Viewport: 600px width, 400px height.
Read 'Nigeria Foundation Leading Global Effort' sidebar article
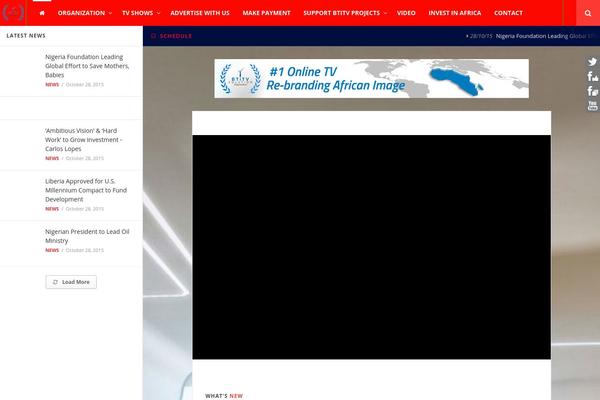[87, 66]
